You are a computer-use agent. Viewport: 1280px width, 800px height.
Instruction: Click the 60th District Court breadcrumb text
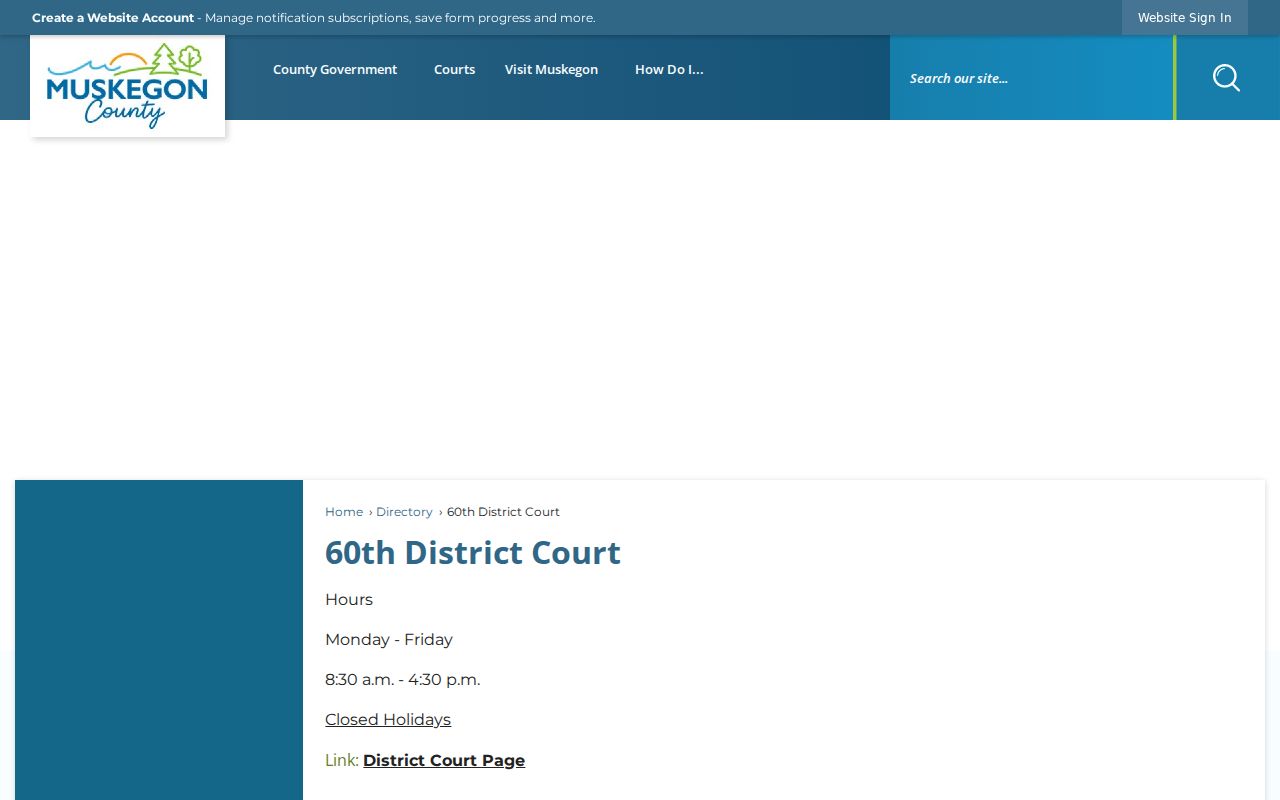pos(503,512)
